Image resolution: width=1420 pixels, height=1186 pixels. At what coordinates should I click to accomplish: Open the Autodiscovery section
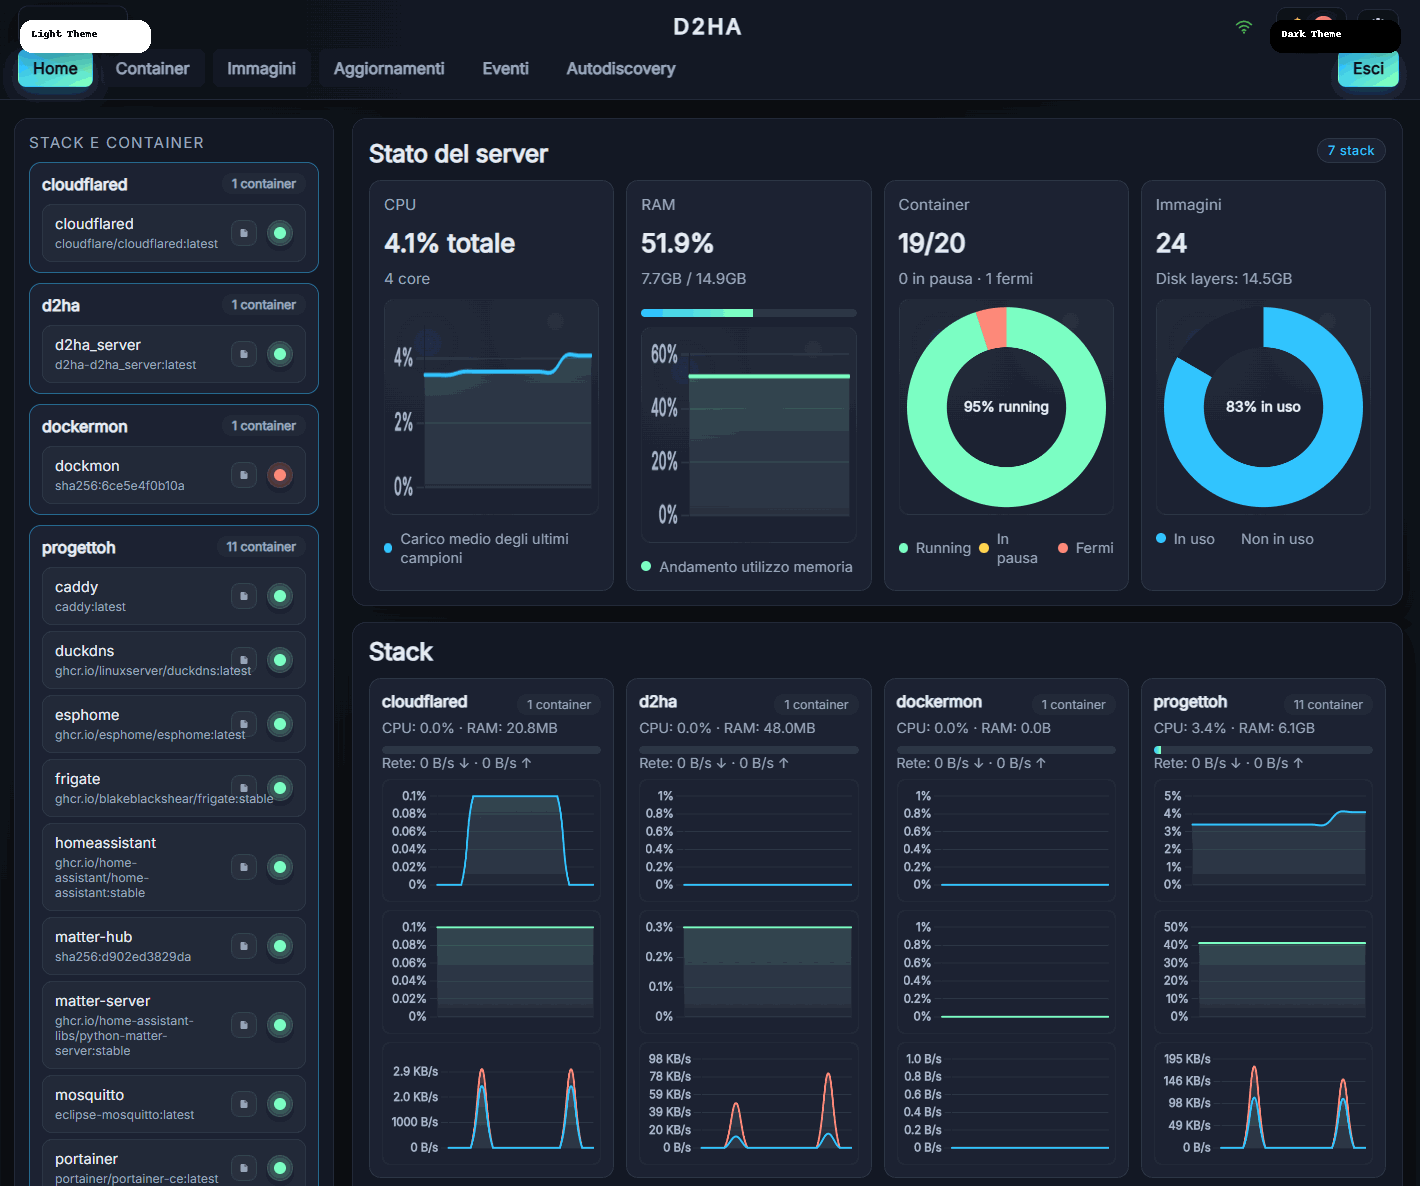620,68
